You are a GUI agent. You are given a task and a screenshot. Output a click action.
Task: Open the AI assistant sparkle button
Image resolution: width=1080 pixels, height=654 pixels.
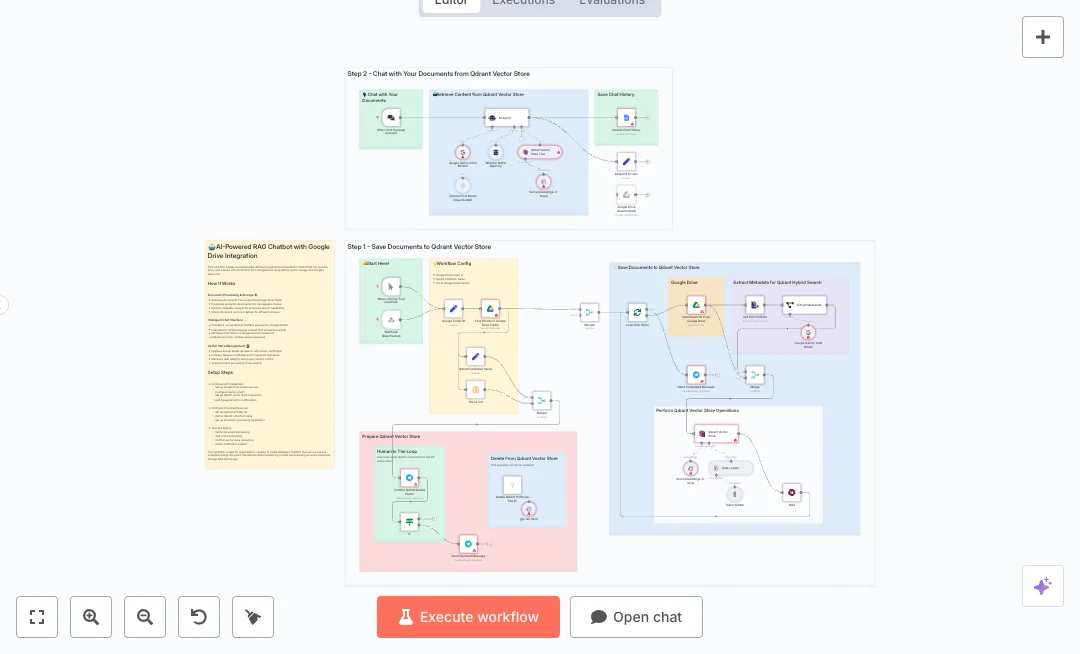click(x=1042, y=586)
